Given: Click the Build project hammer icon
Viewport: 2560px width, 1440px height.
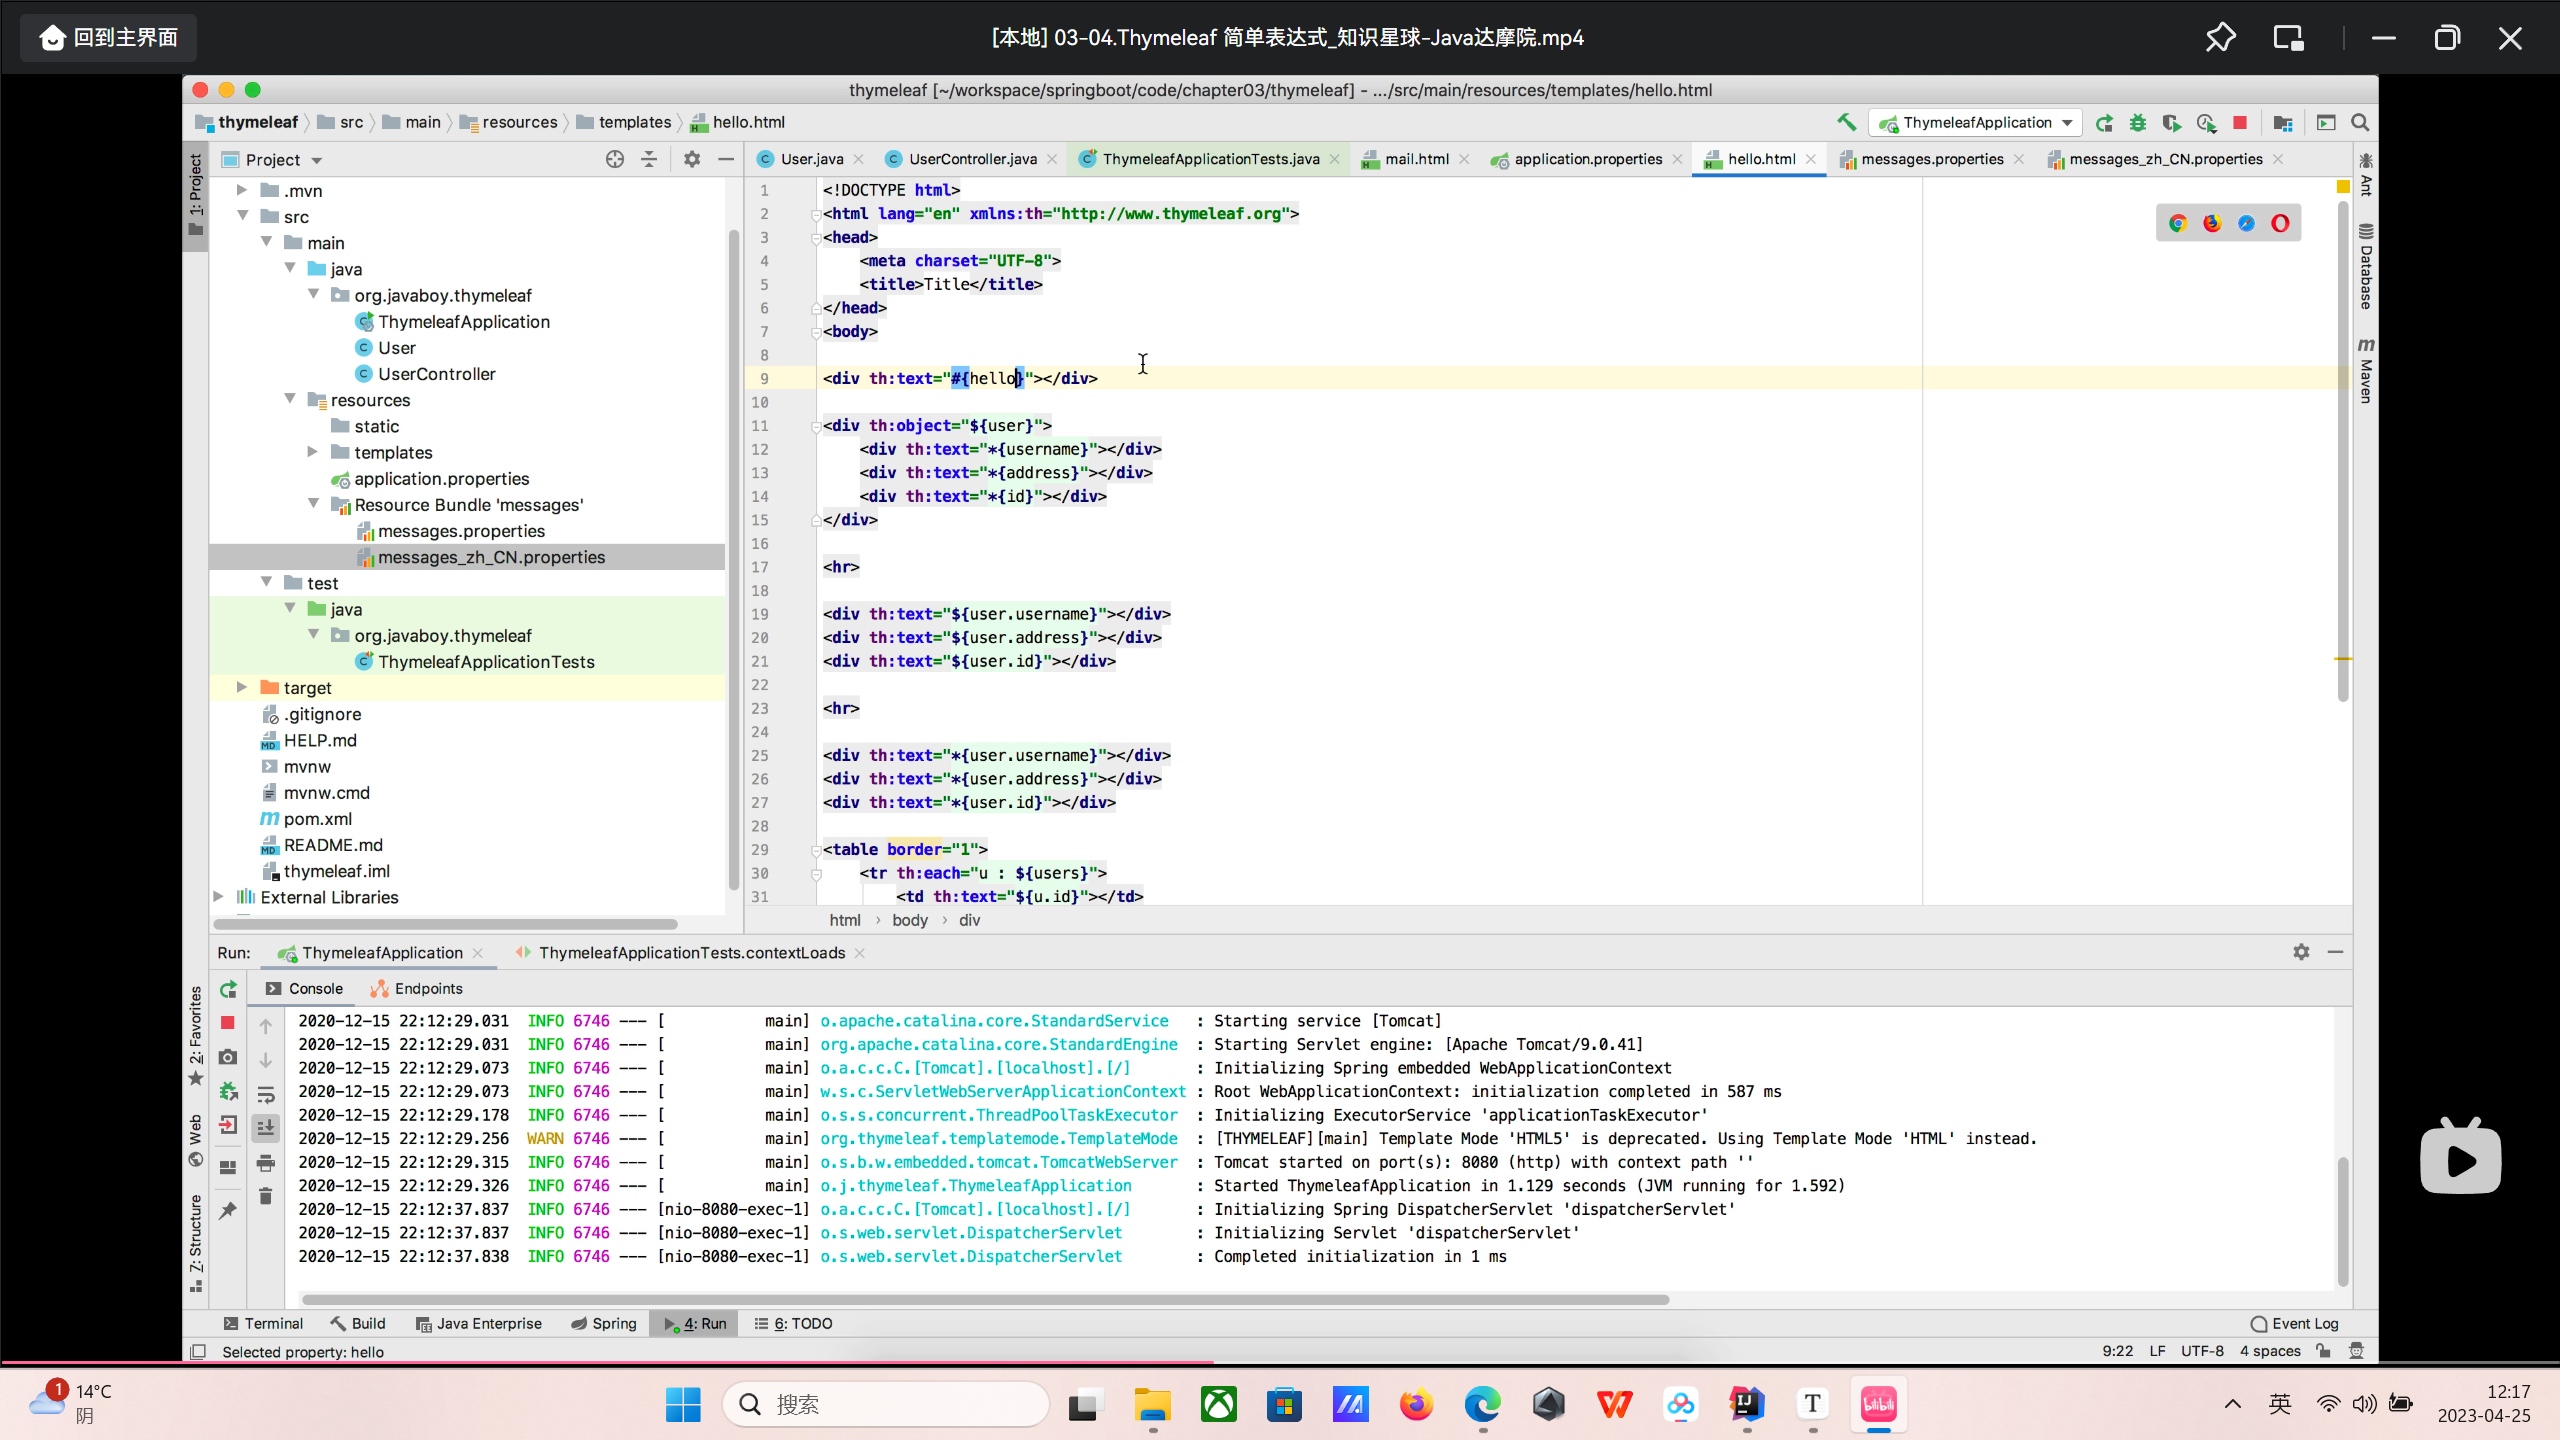Looking at the screenshot, I should point(1846,122).
